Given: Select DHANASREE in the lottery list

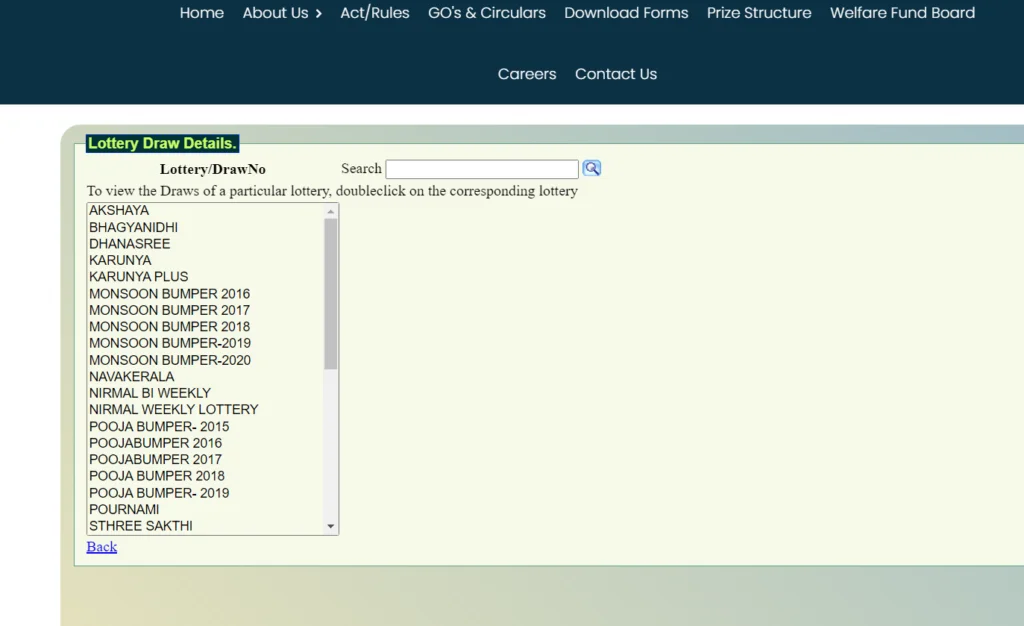Looking at the screenshot, I should (205, 243).
